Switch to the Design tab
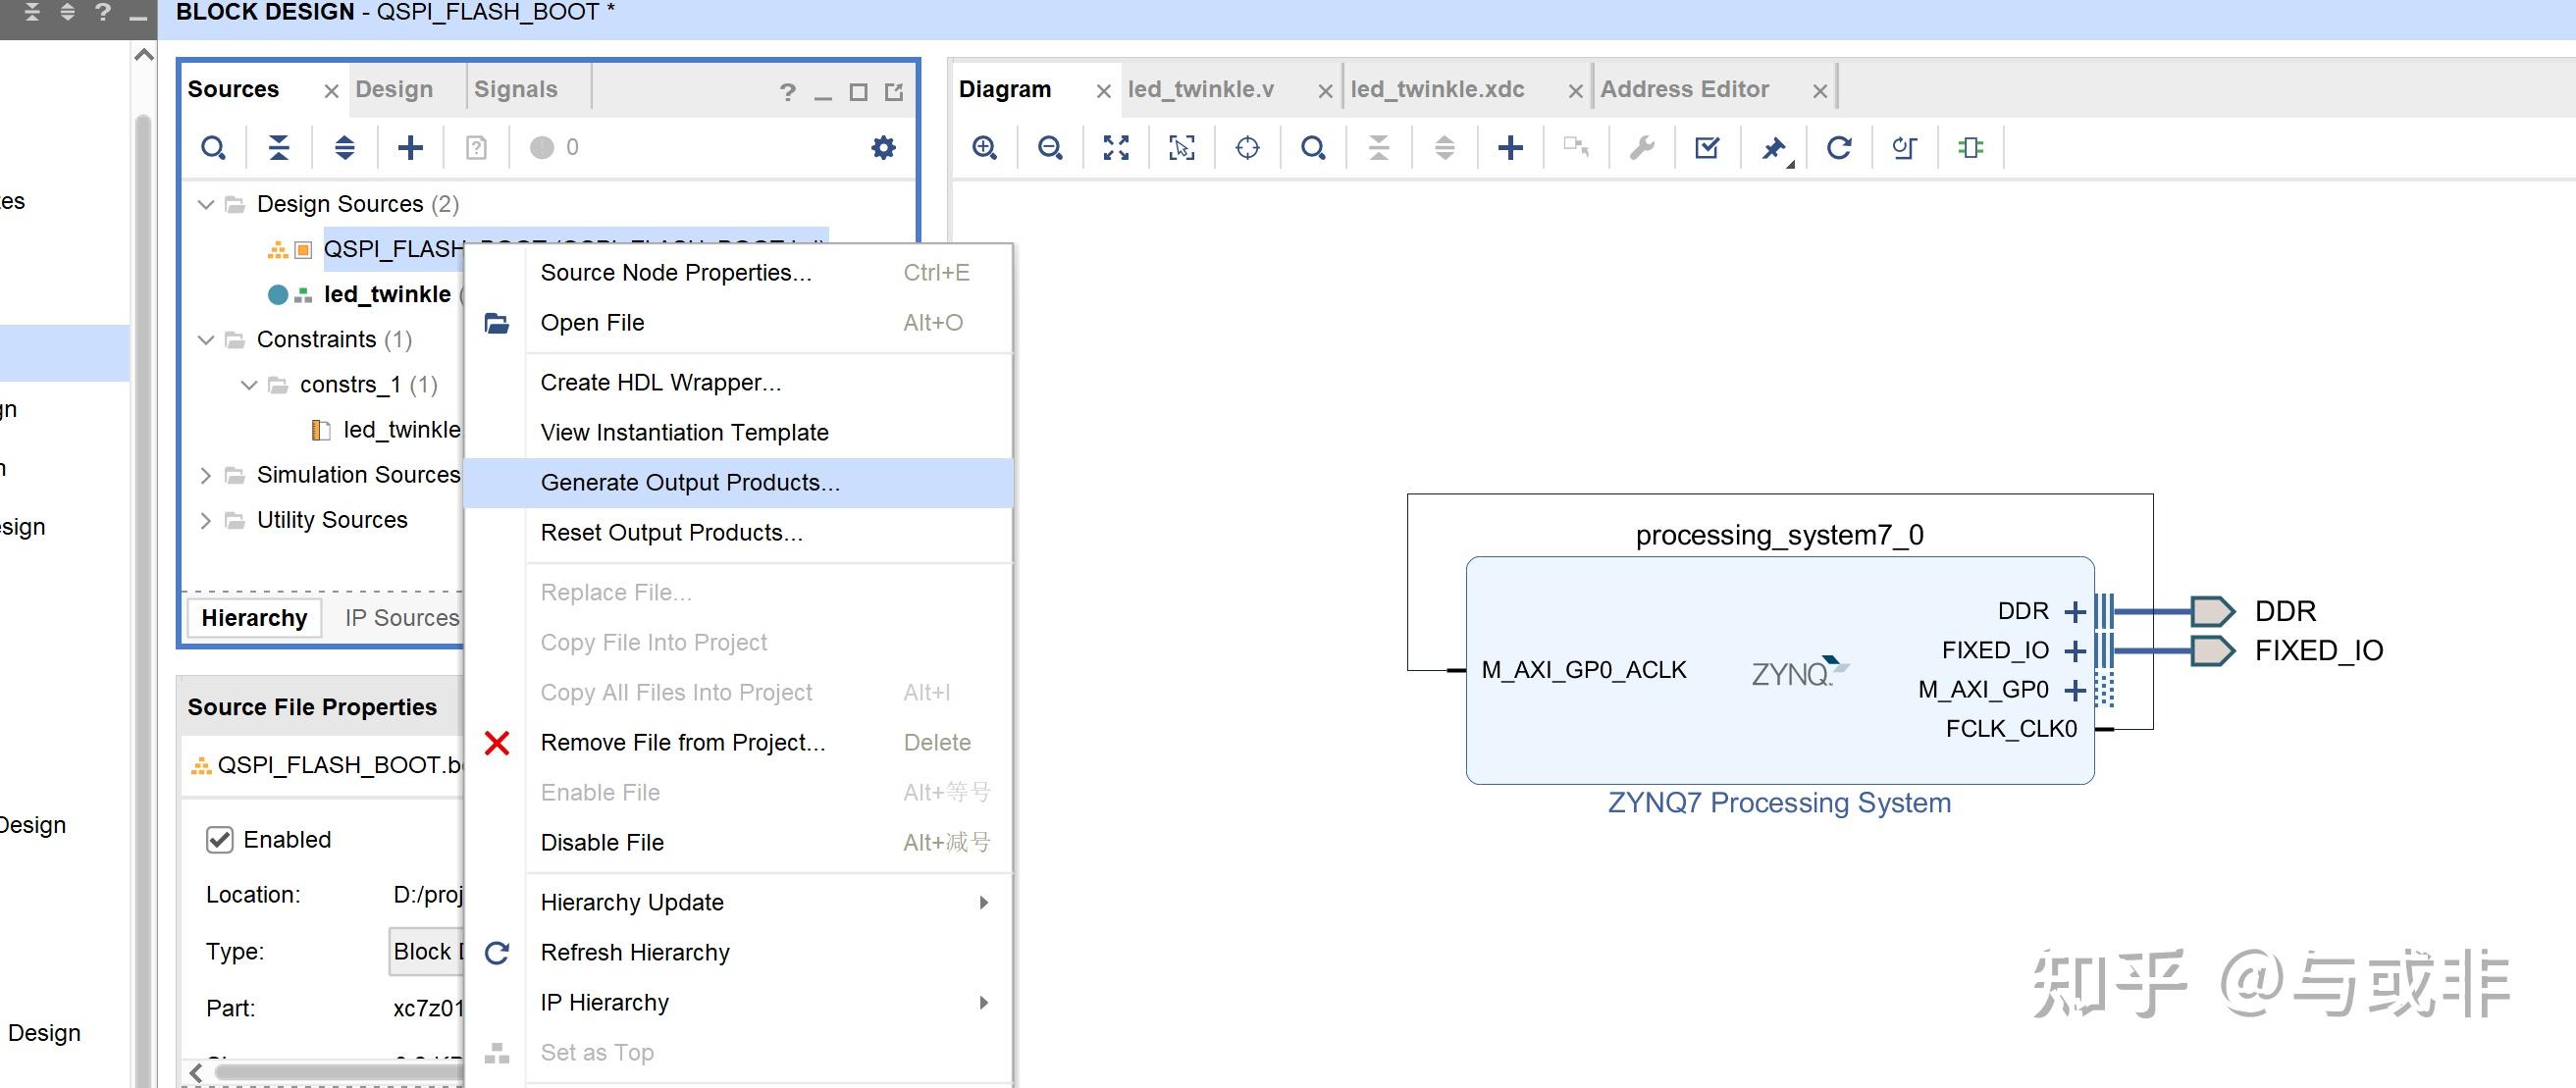 click(x=394, y=89)
